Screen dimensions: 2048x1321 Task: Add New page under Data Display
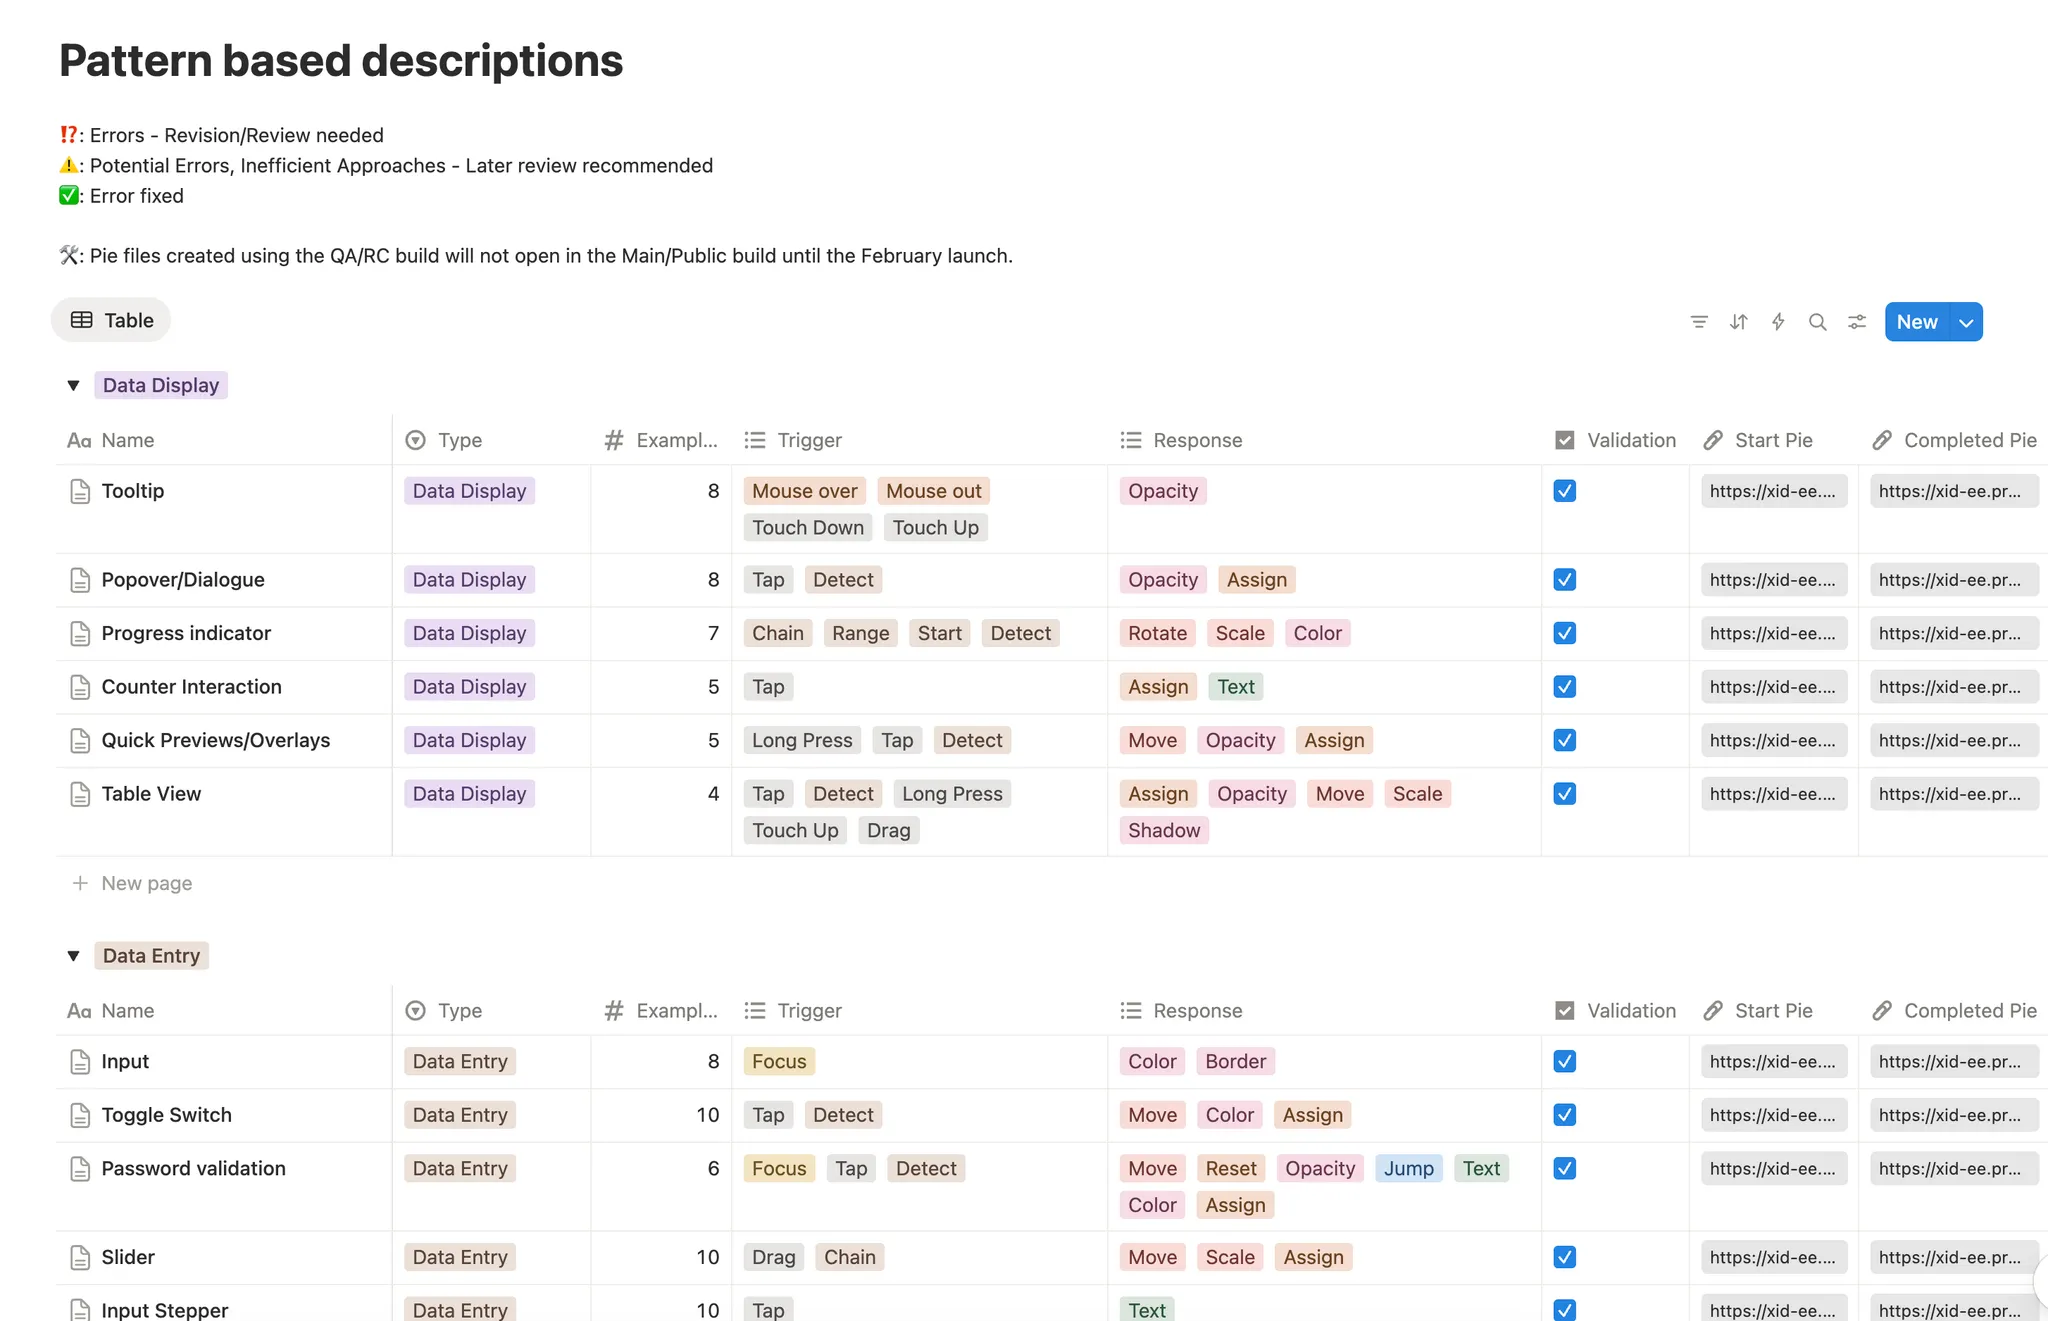tap(146, 883)
